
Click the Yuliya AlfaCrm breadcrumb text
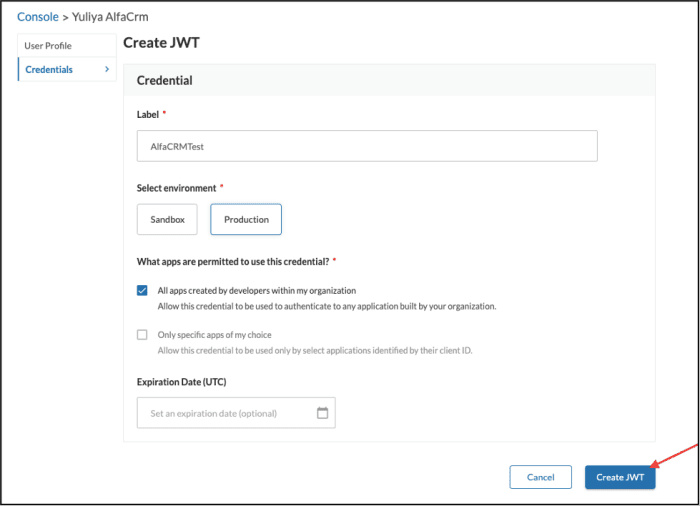click(x=110, y=17)
